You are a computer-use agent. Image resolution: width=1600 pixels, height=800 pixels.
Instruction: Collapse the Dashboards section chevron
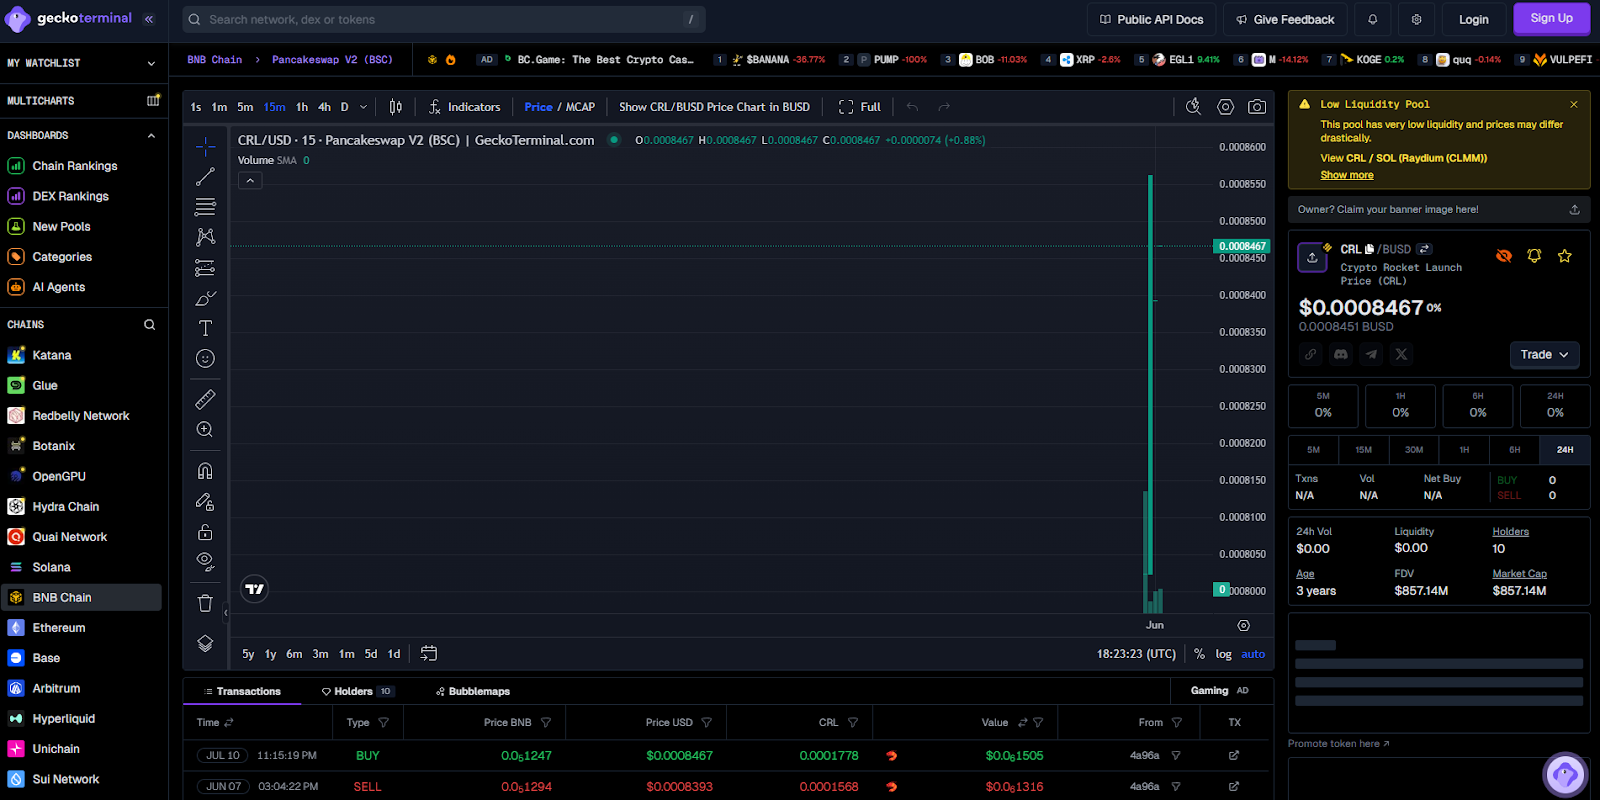pyautogui.click(x=151, y=135)
